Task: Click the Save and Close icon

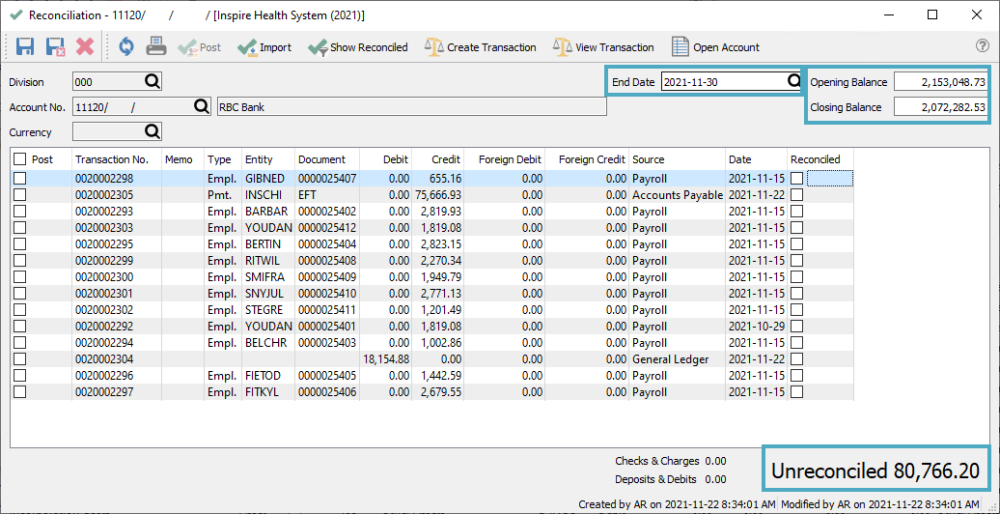Action: (x=55, y=47)
